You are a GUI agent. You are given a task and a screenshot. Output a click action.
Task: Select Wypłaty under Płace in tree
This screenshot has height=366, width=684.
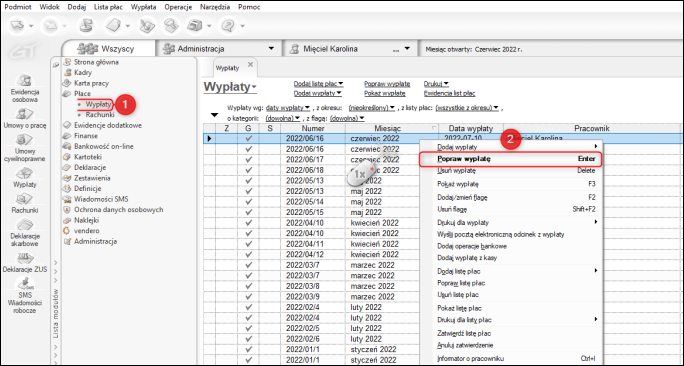coord(98,104)
